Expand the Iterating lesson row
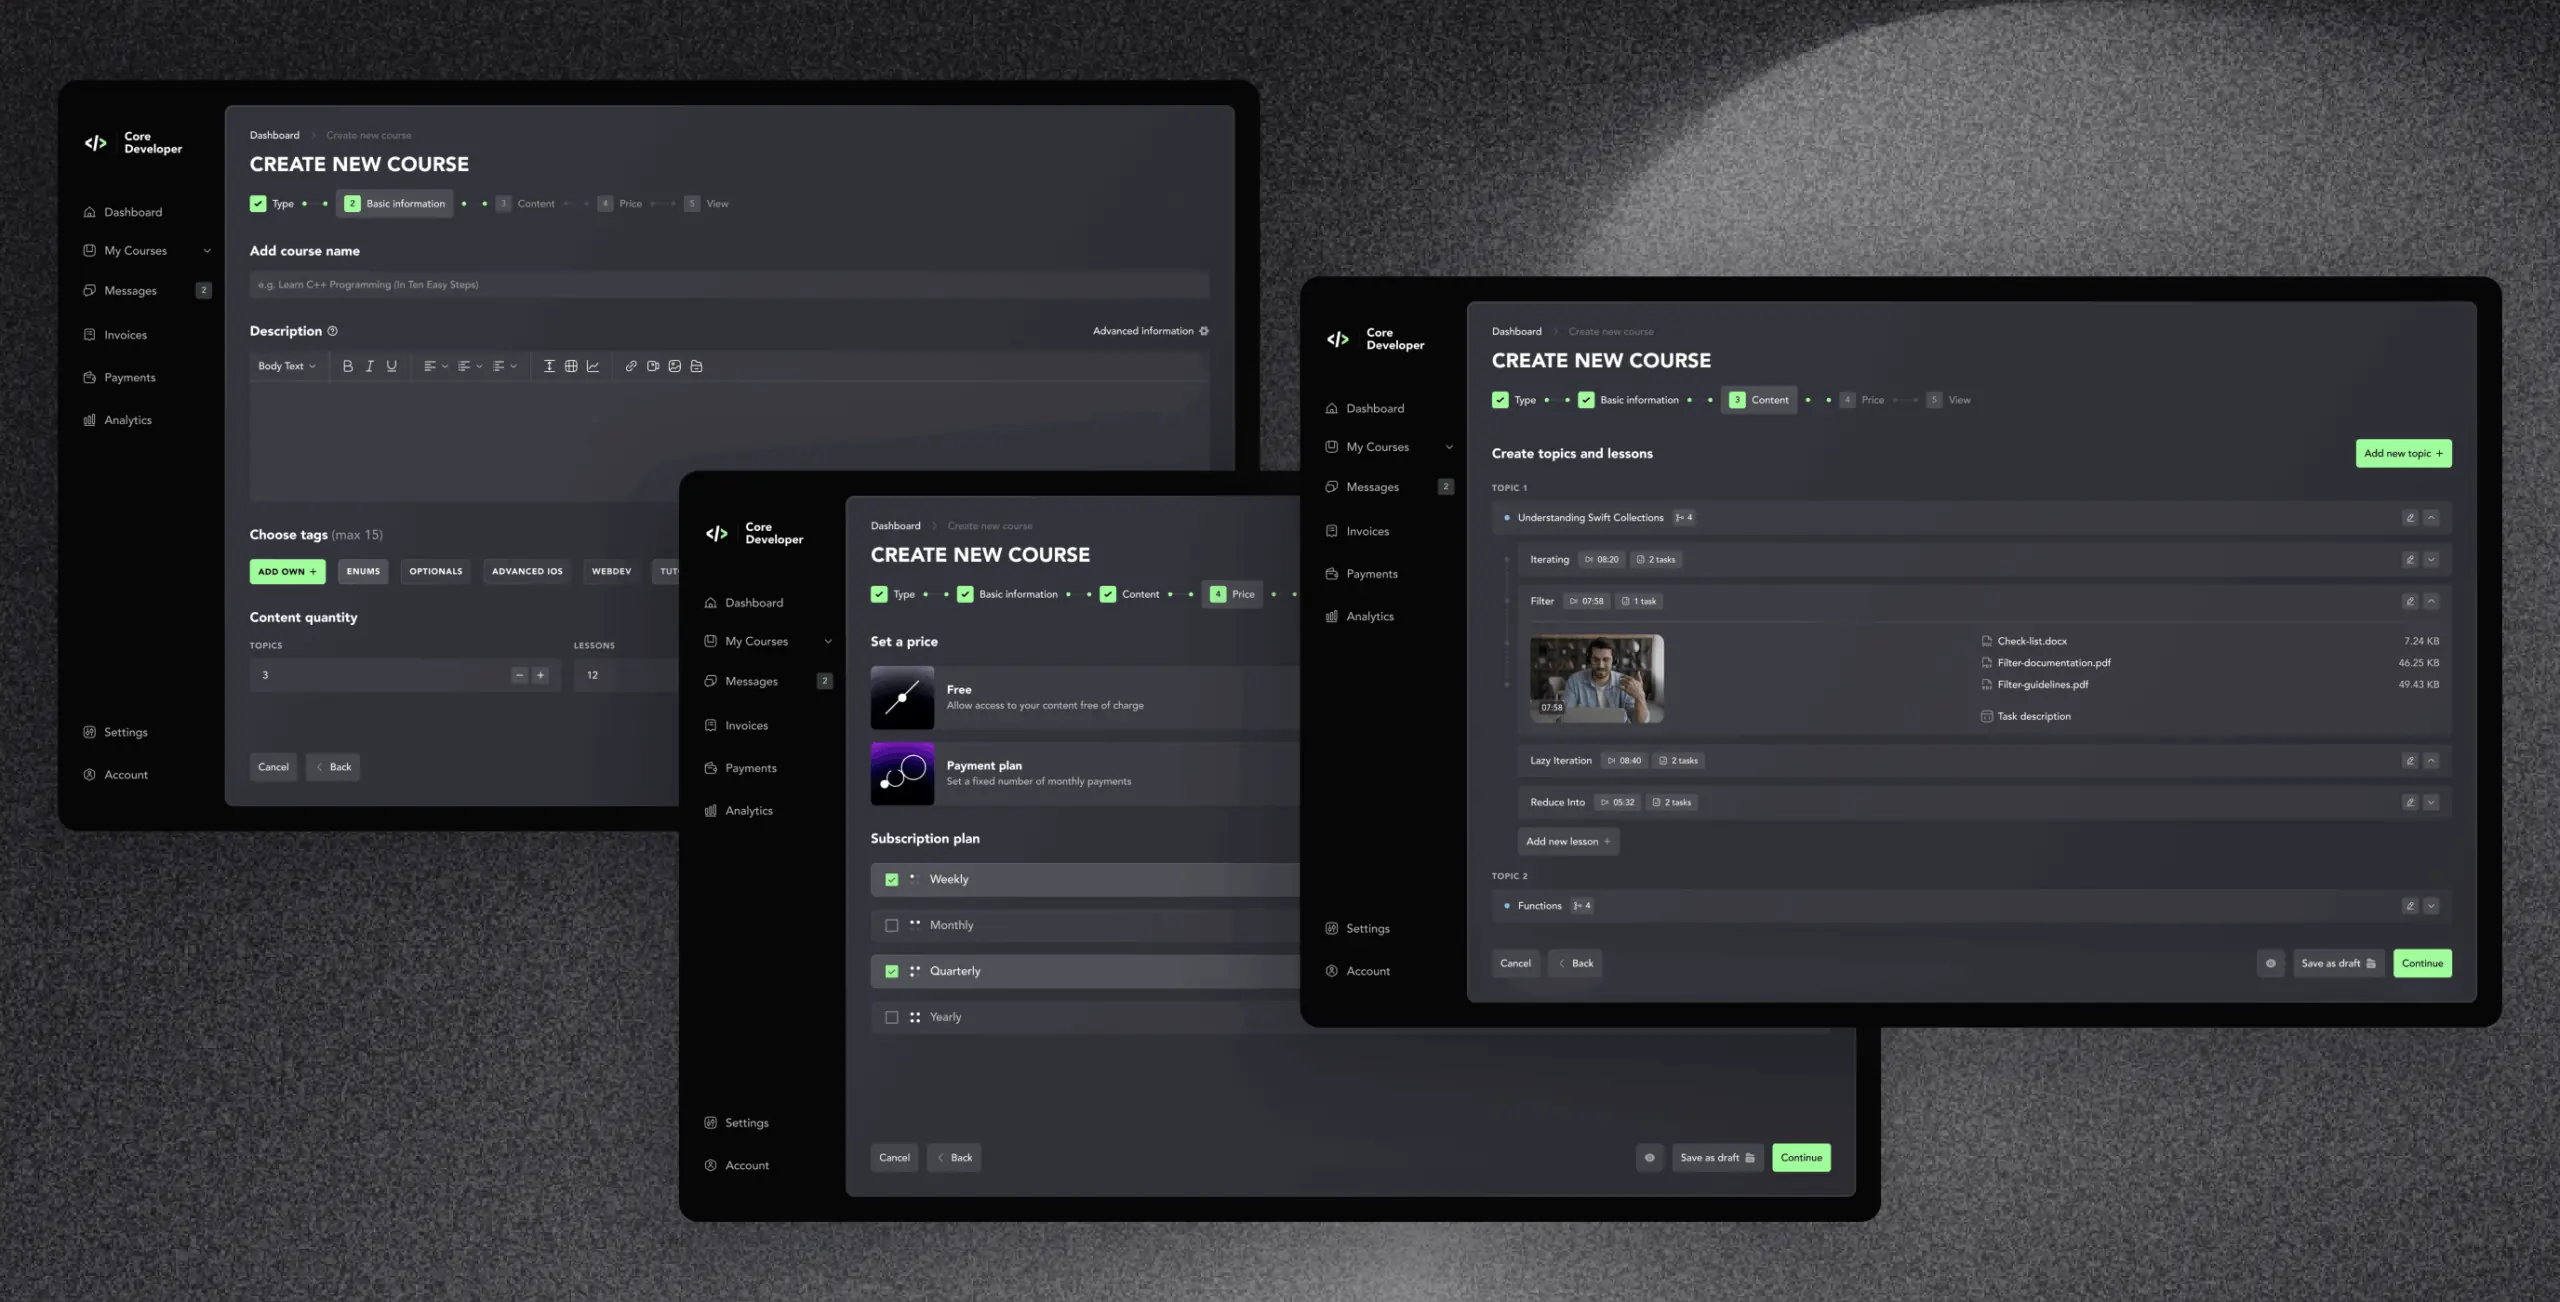Viewport: 2560px width, 1302px height. tap(2431, 560)
